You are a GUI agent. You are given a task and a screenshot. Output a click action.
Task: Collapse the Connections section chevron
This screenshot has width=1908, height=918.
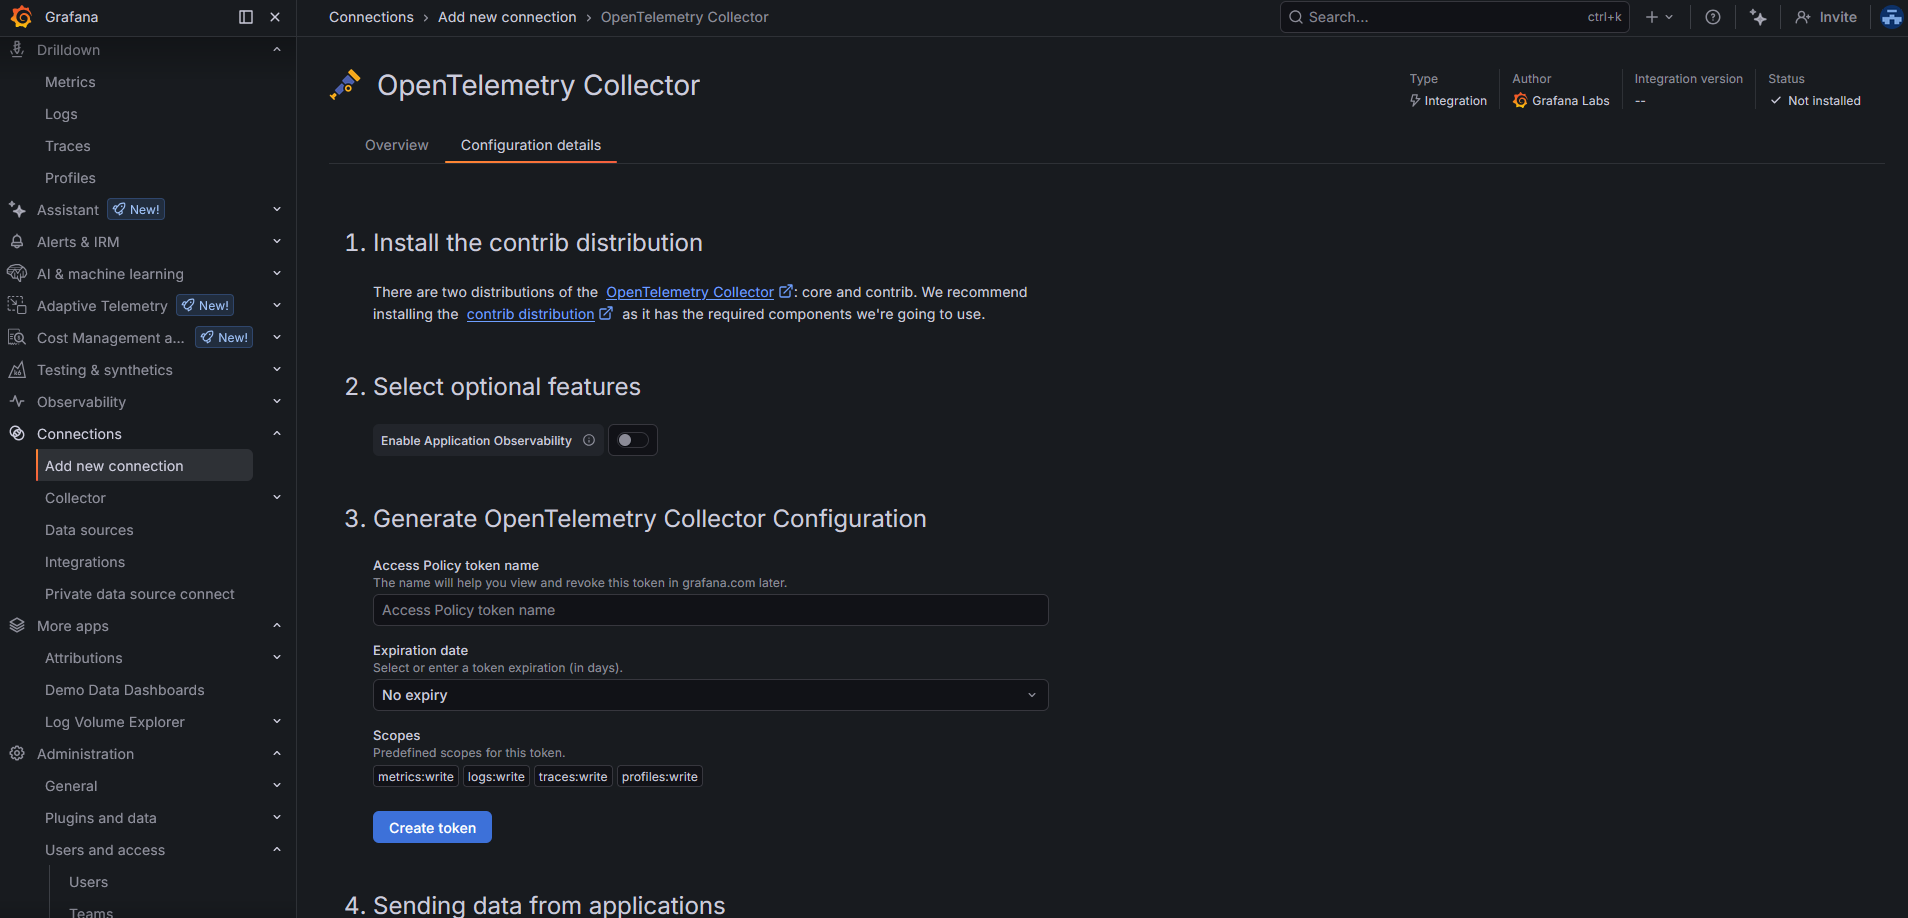[277, 434]
